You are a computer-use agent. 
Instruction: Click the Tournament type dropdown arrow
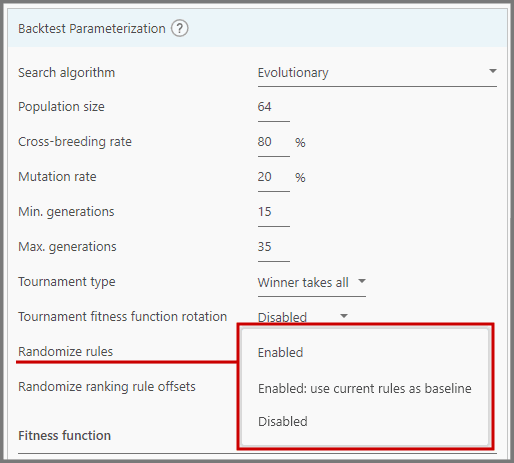tap(362, 281)
